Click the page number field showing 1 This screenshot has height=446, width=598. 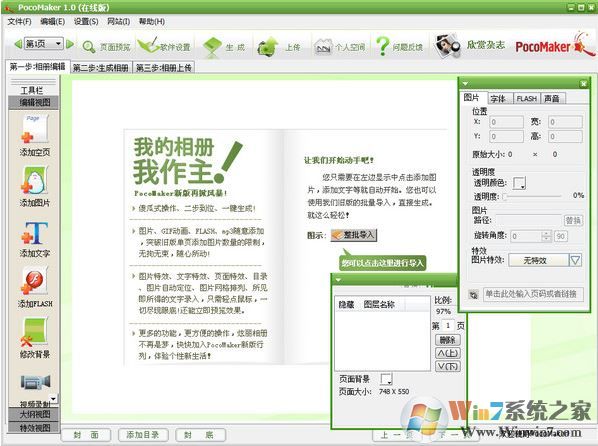(x=448, y=326)
